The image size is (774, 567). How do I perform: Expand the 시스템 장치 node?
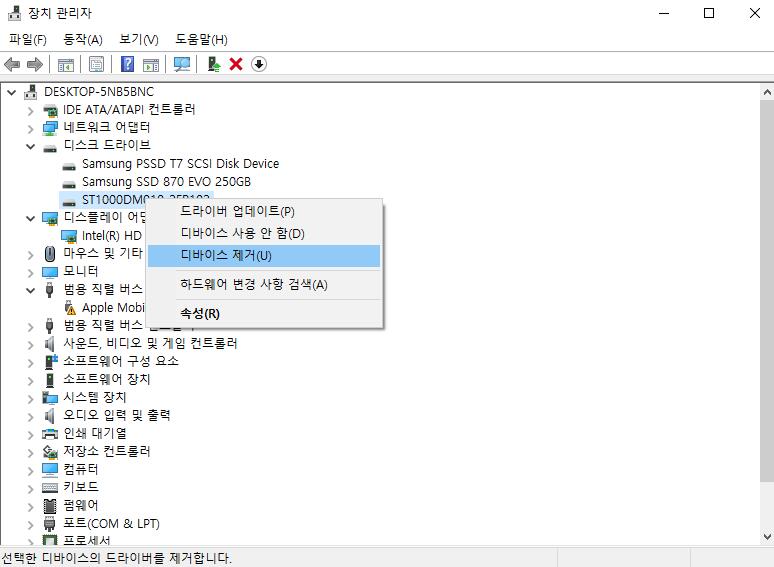31,398
